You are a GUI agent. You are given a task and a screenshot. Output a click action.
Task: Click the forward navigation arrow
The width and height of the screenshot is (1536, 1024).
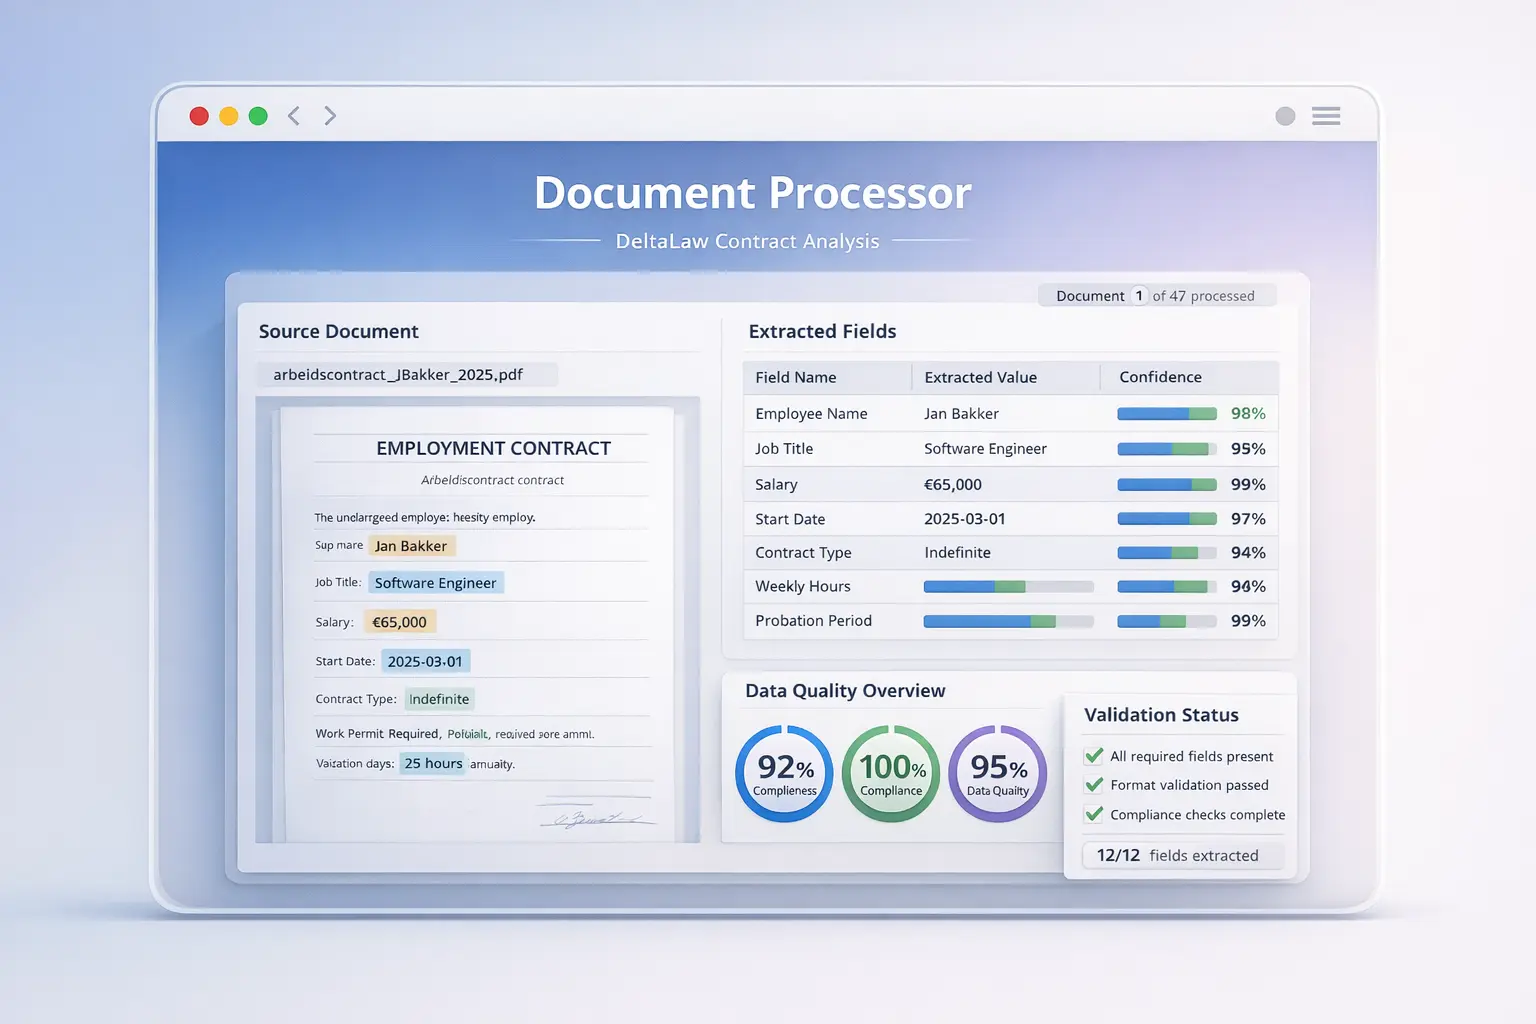pyautogui.click(x=330, y=116)
